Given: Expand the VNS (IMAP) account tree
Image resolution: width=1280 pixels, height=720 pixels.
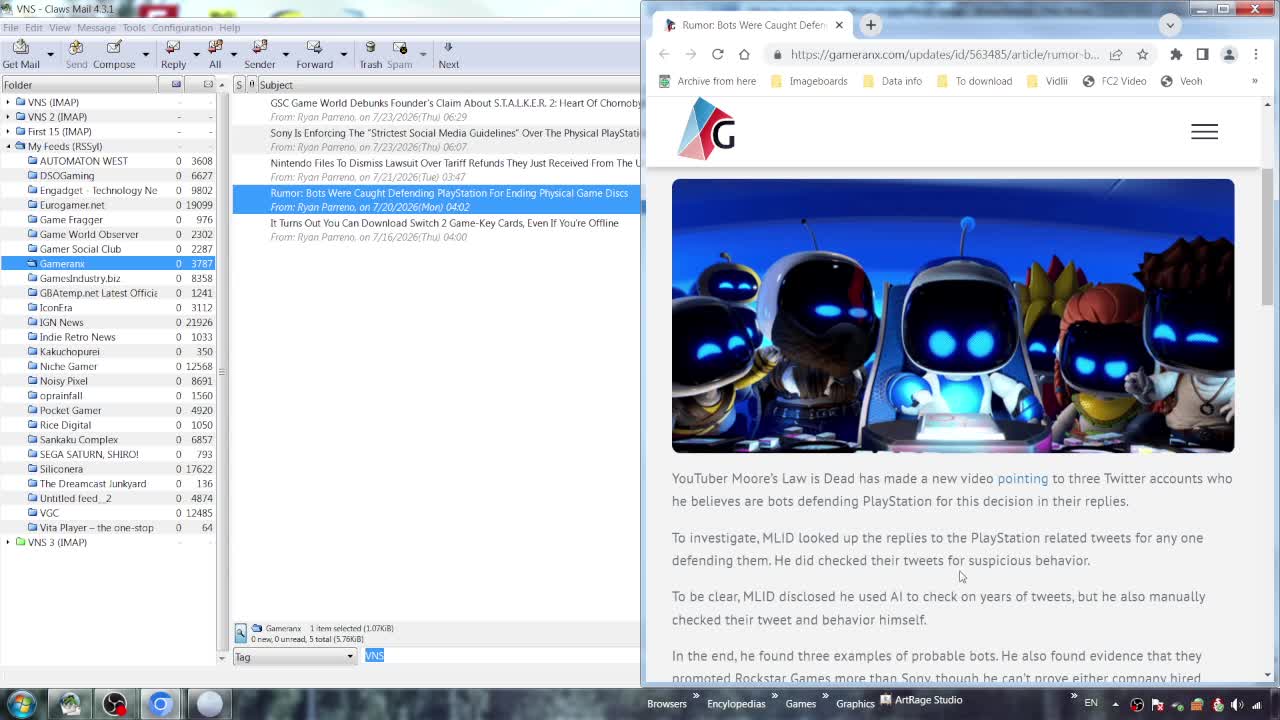Looking at the screenshot, I should pos(8,102).
